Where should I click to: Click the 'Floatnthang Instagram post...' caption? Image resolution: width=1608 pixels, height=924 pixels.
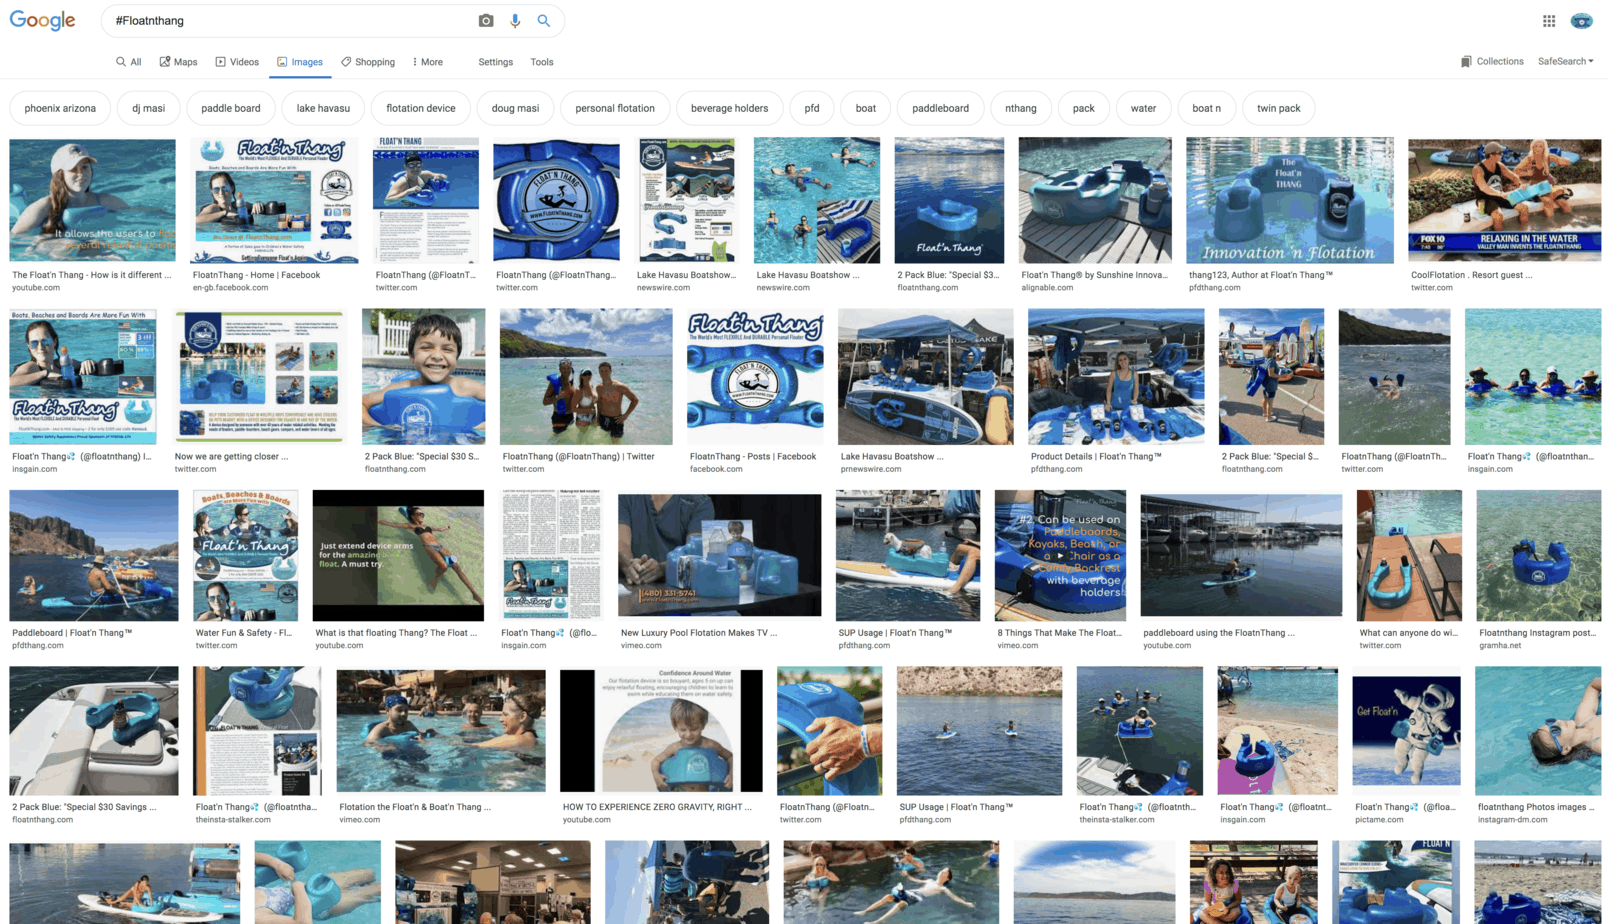pyautogui.click(x=1538, y=633)
